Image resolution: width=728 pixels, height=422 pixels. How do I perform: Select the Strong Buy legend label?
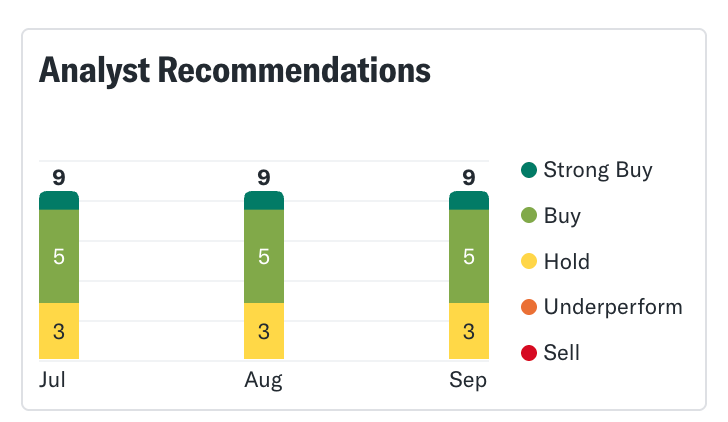coord(598,170)
